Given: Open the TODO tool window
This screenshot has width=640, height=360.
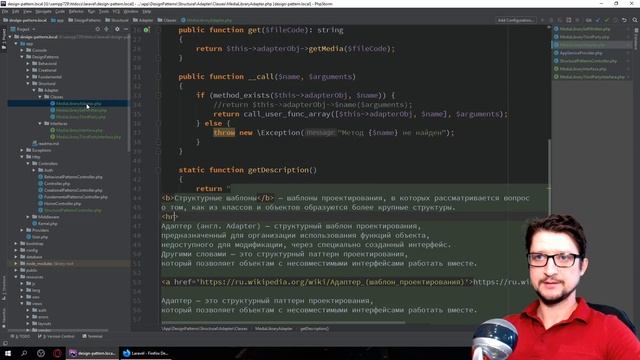Looking at the screenshot, I should pyautogui.click(x=20, y=336).
